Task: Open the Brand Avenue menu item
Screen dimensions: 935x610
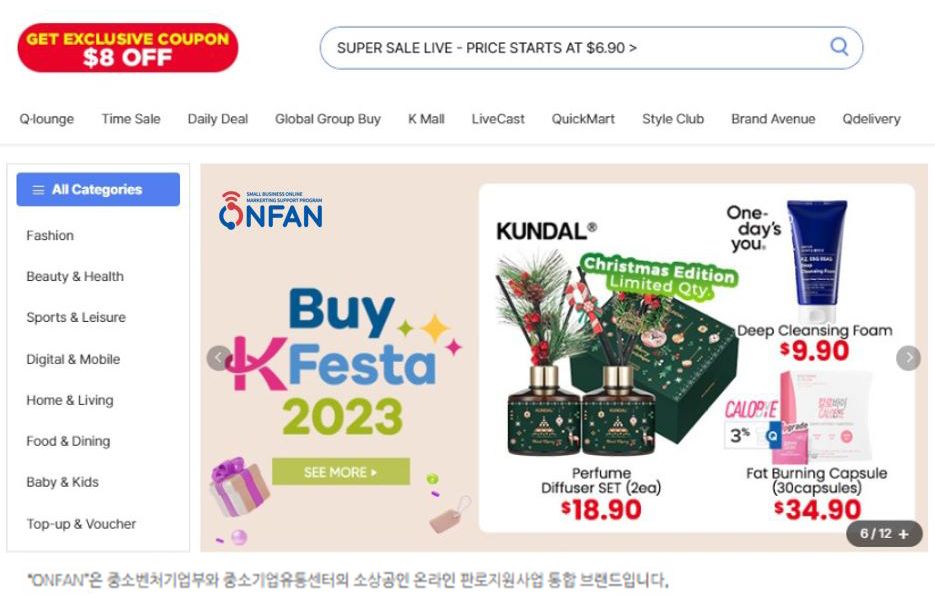Action: [772, 118]
